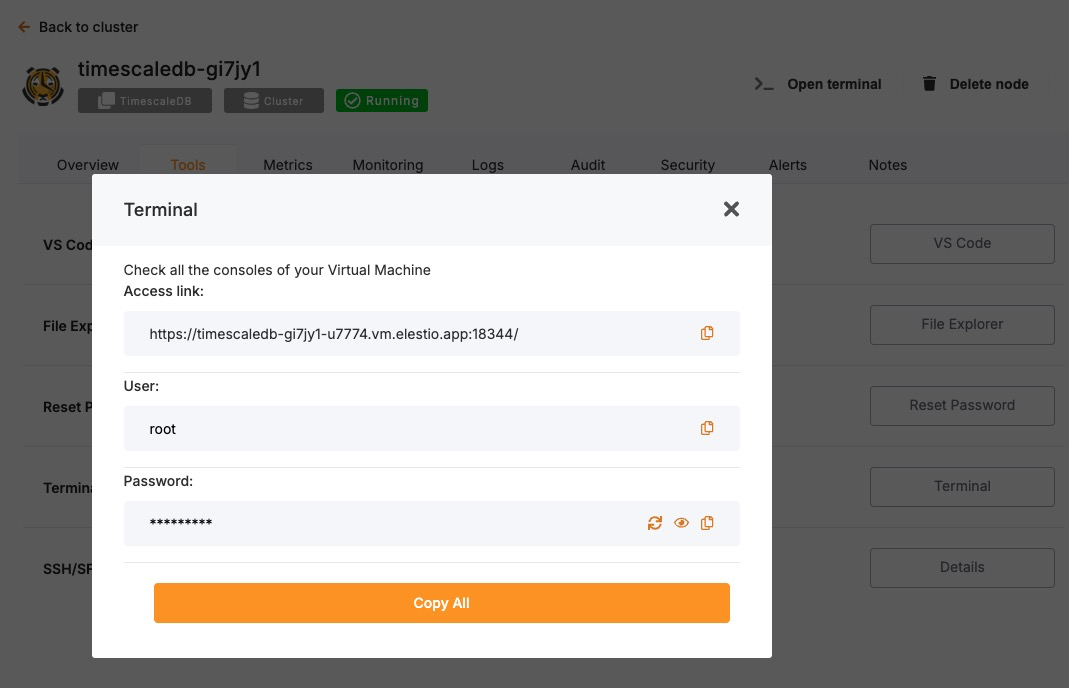Click the timescaledb tiger logo
Screen dimensions: 1069x688
(x=43, y=86)
